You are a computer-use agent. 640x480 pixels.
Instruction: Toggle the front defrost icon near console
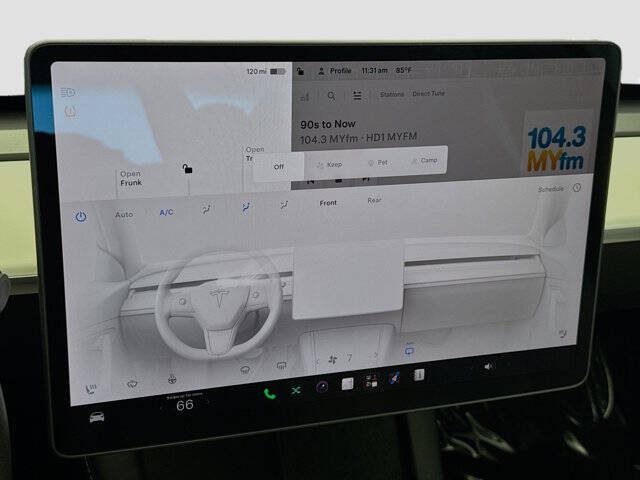[245, 369]
